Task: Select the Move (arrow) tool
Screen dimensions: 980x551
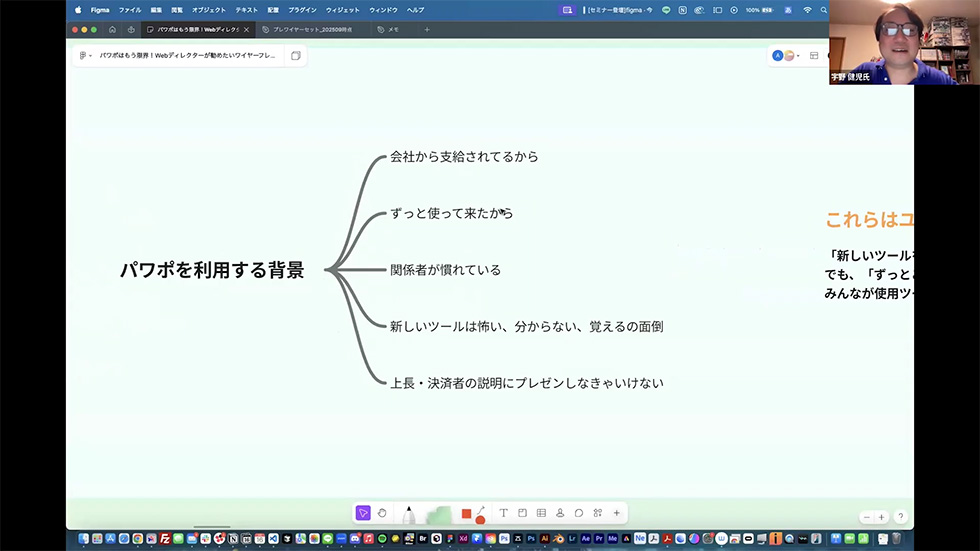Action: point(363,513)
